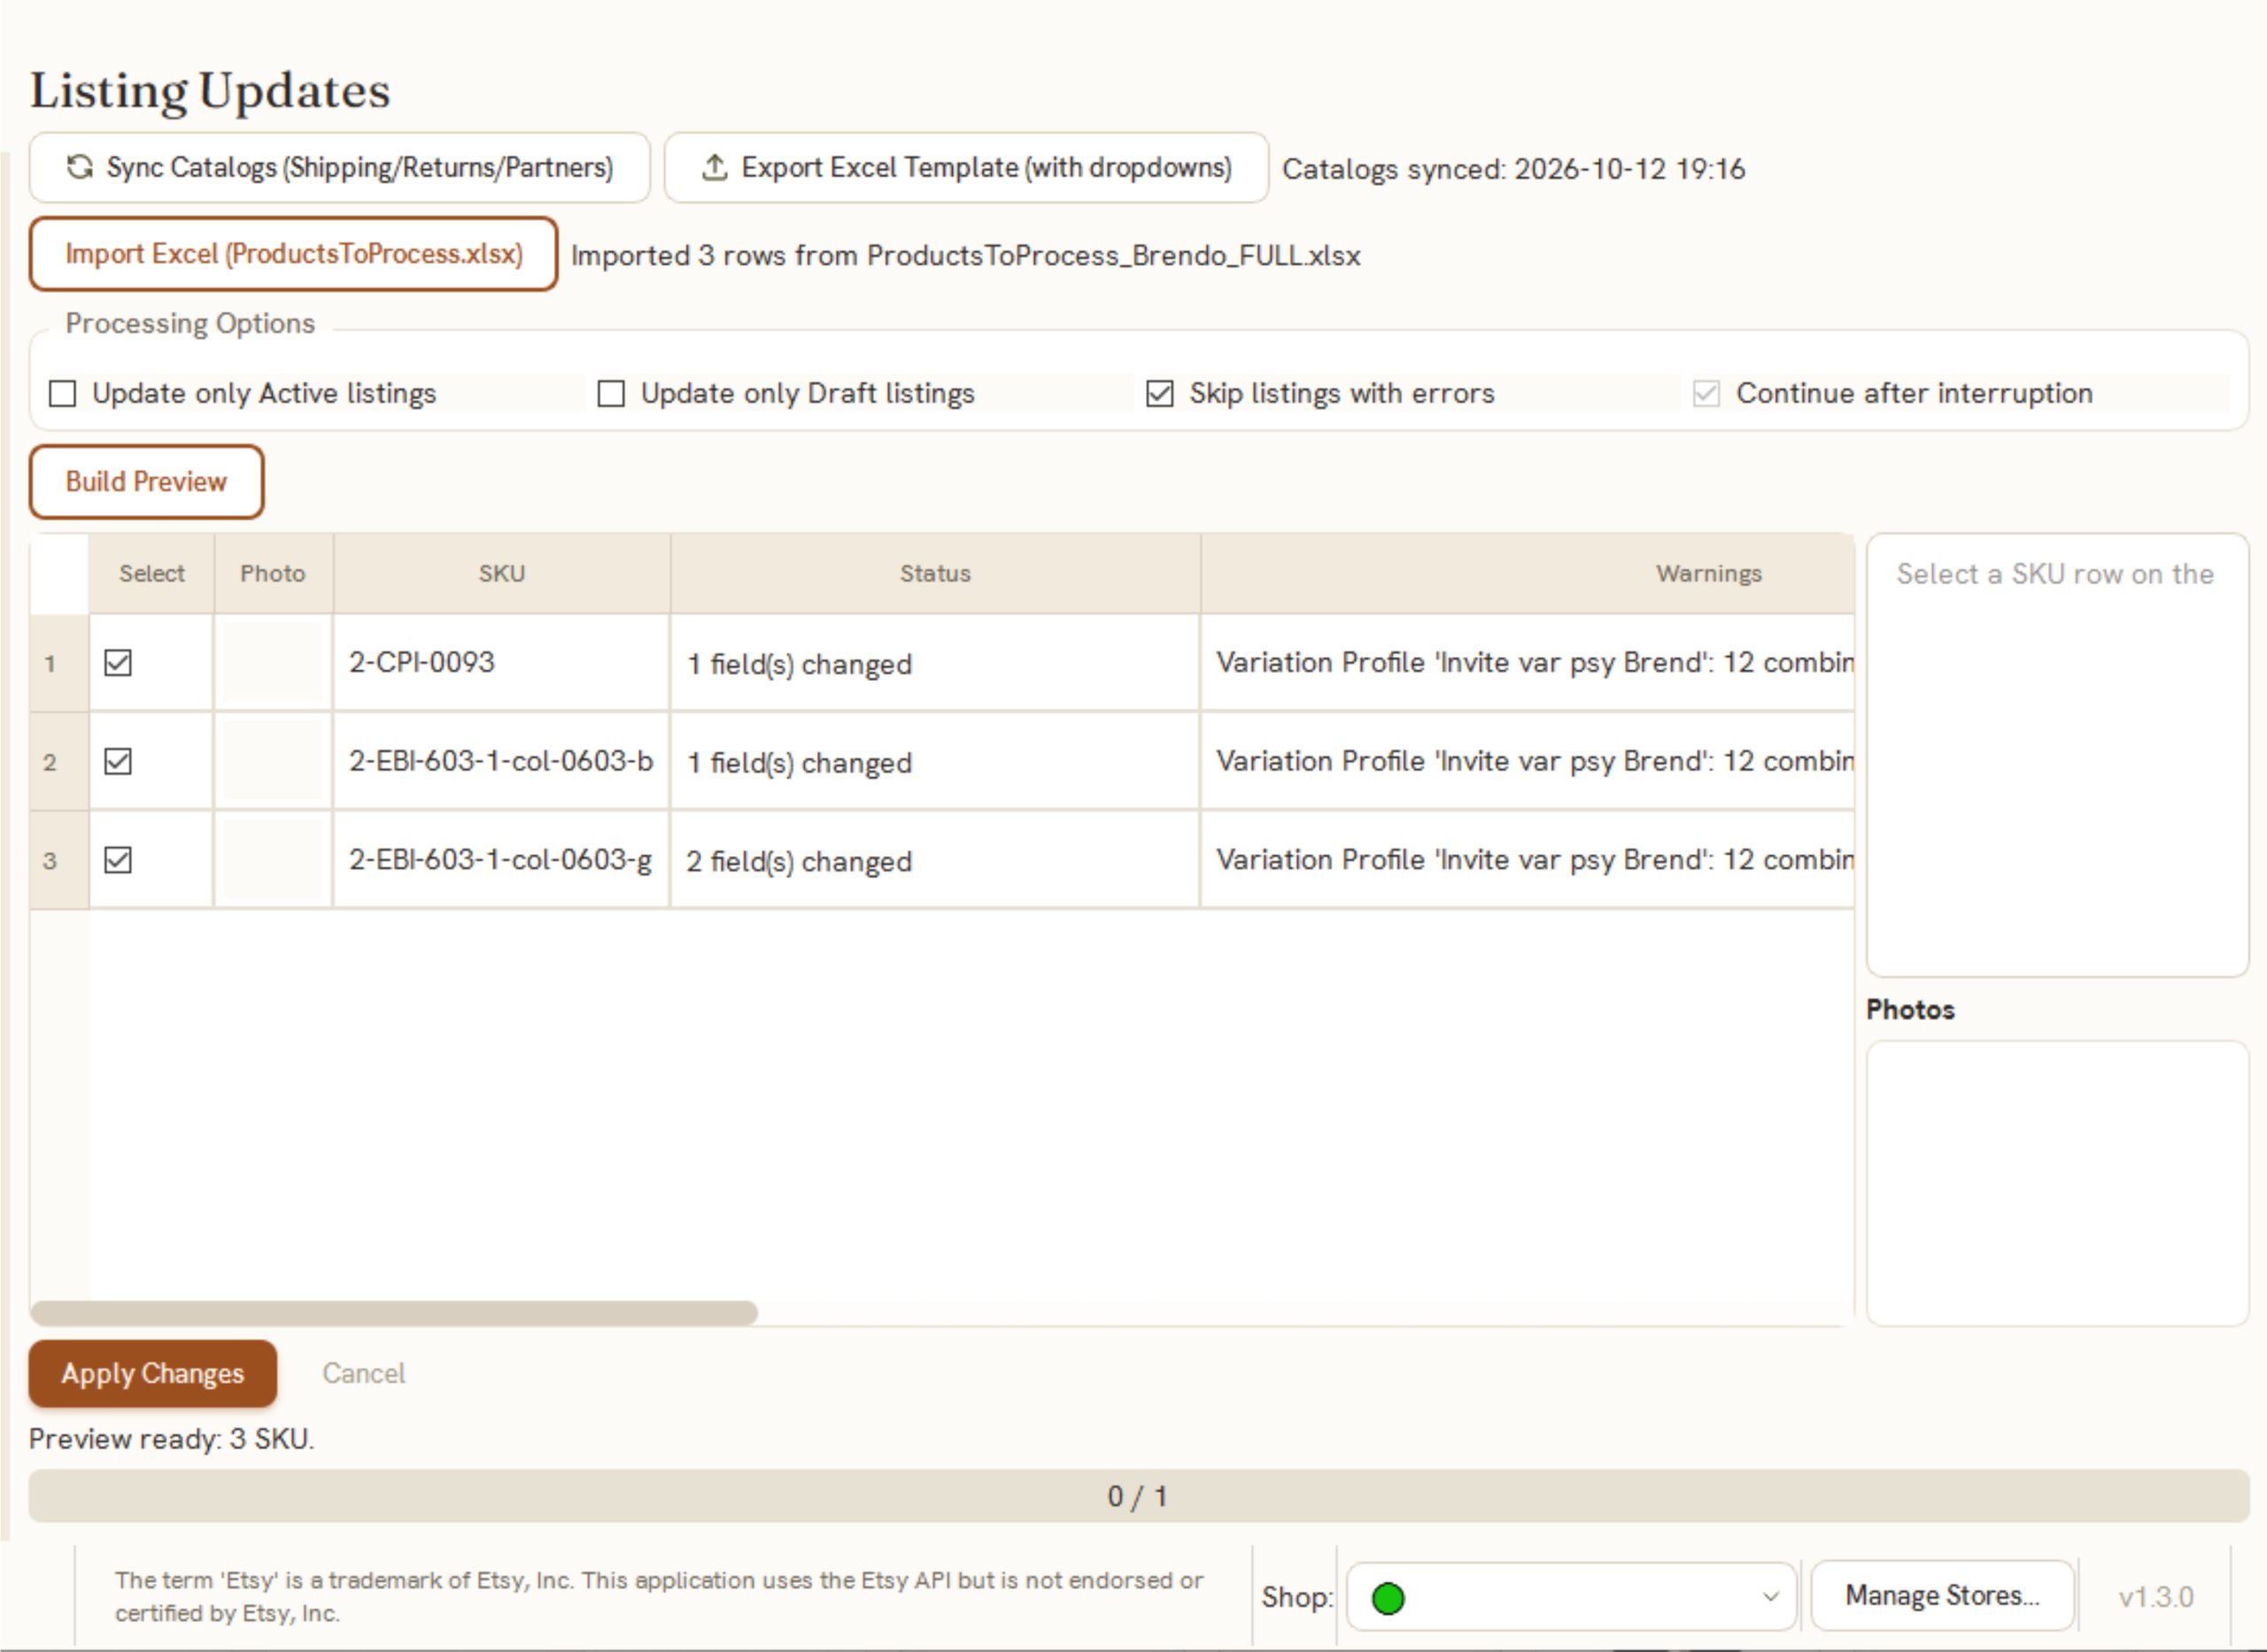2267x1652 pixels.
Task: Uncheck Skip listings with errors
Action: coord(1160,394)
